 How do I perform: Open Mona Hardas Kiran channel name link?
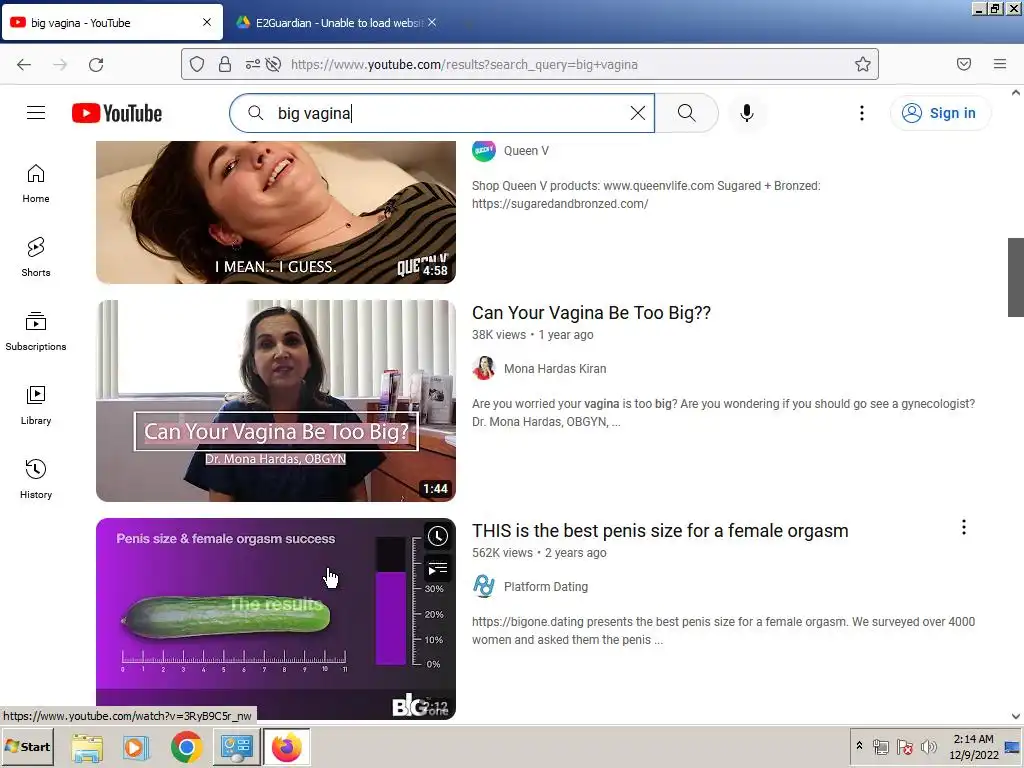pyautogui.click(x=555, y=369)
